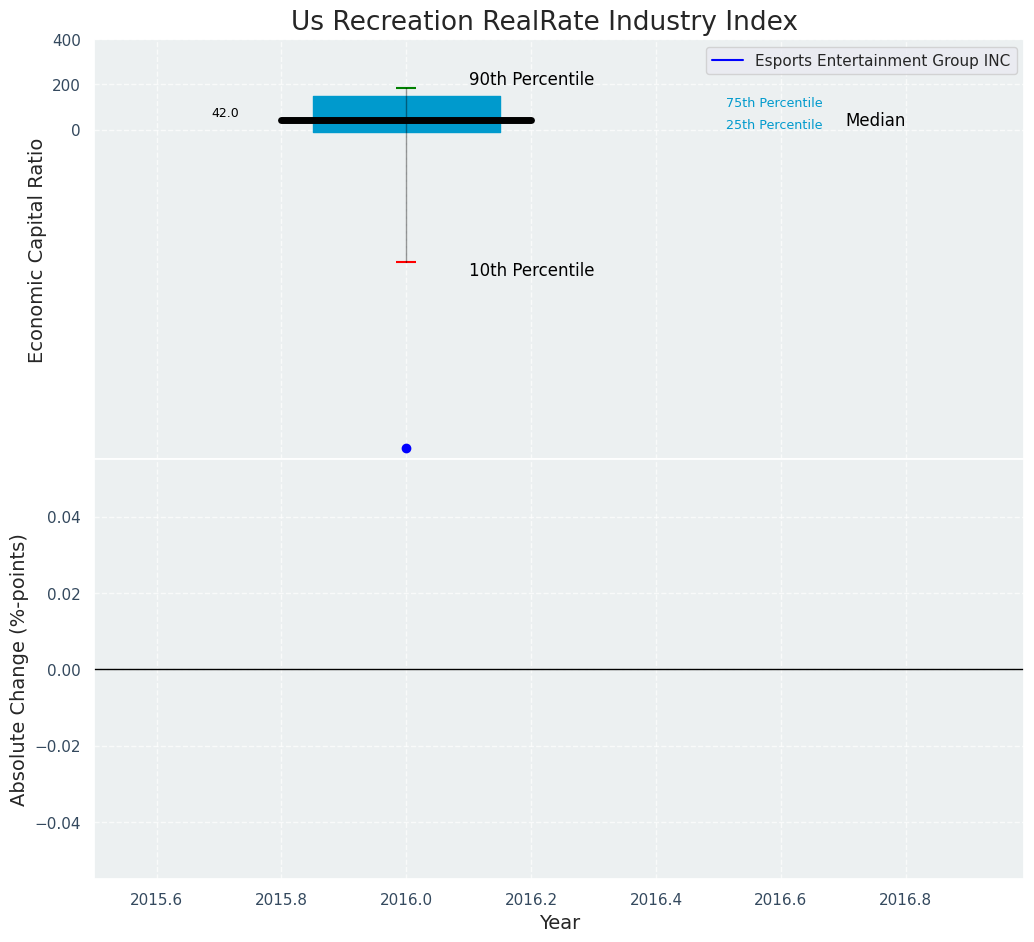Click the Median legend label
The width and height of the screenshot is (1034, 942).
[x=875, y=121]
